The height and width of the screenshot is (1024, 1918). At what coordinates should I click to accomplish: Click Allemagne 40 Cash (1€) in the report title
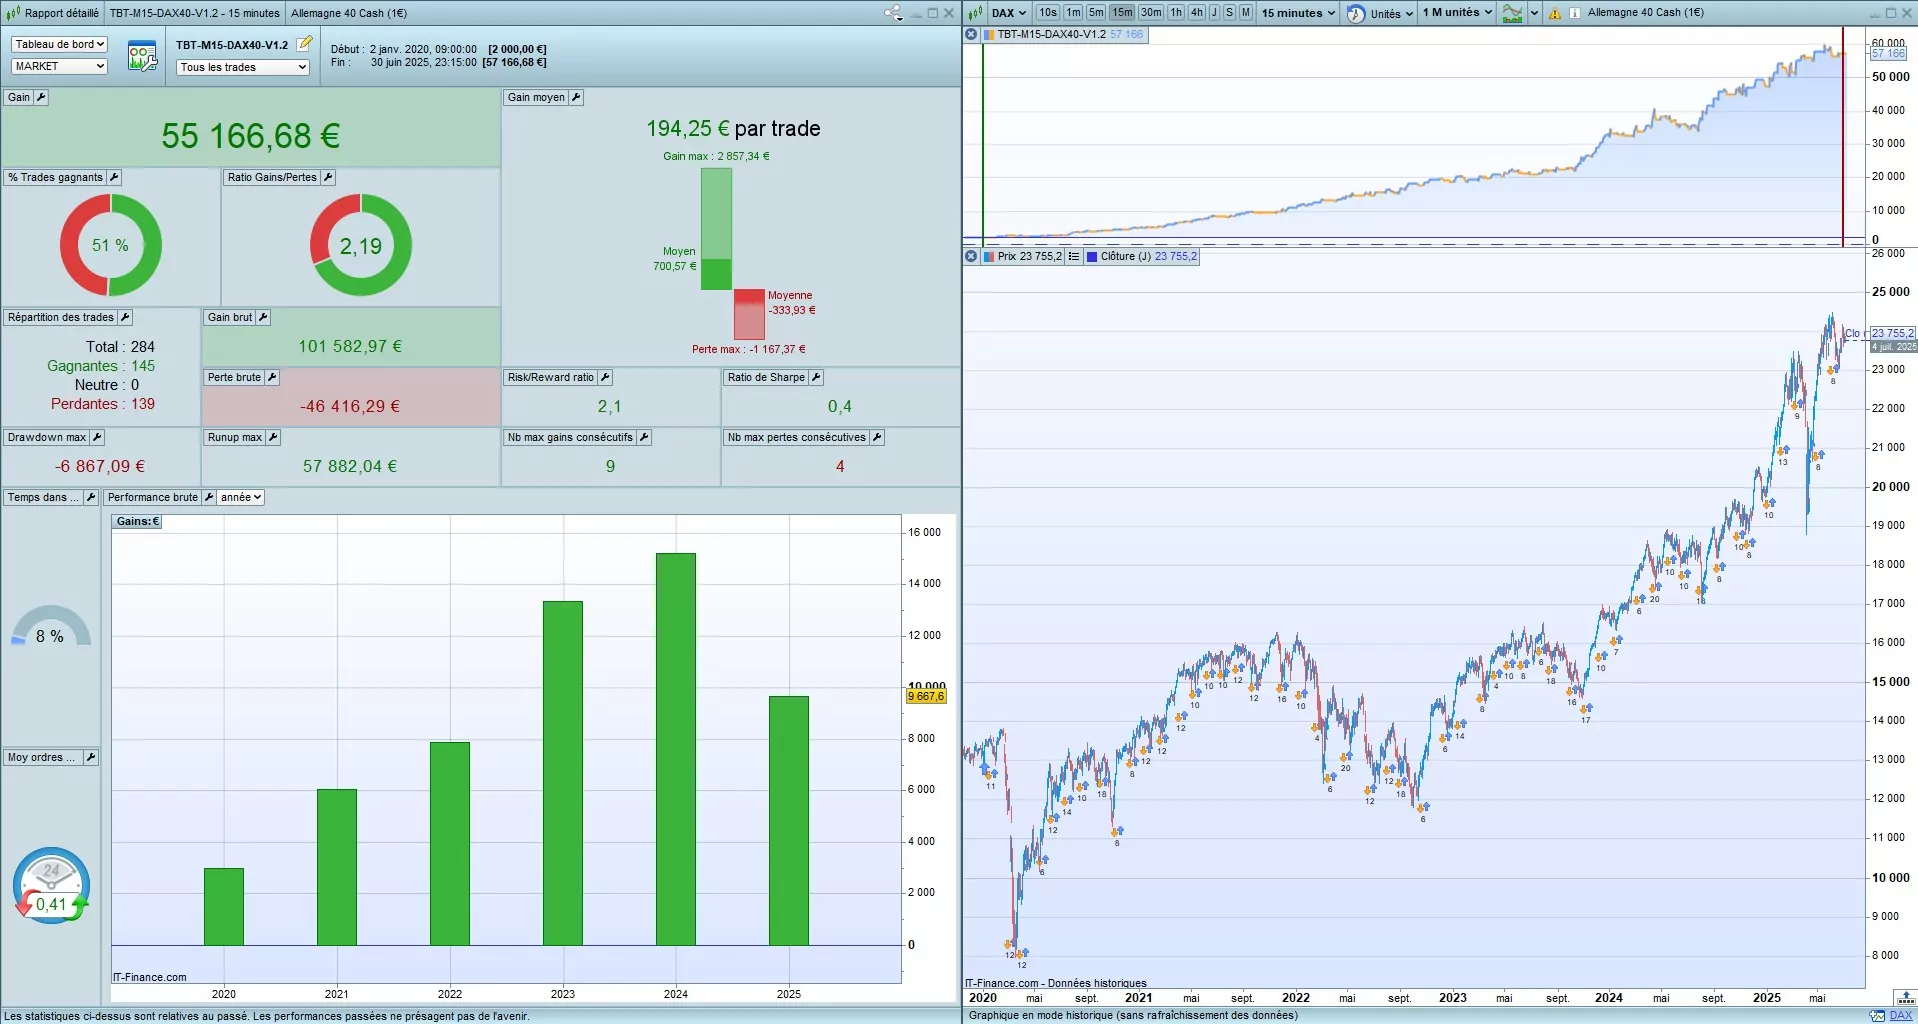coord(349,13)
